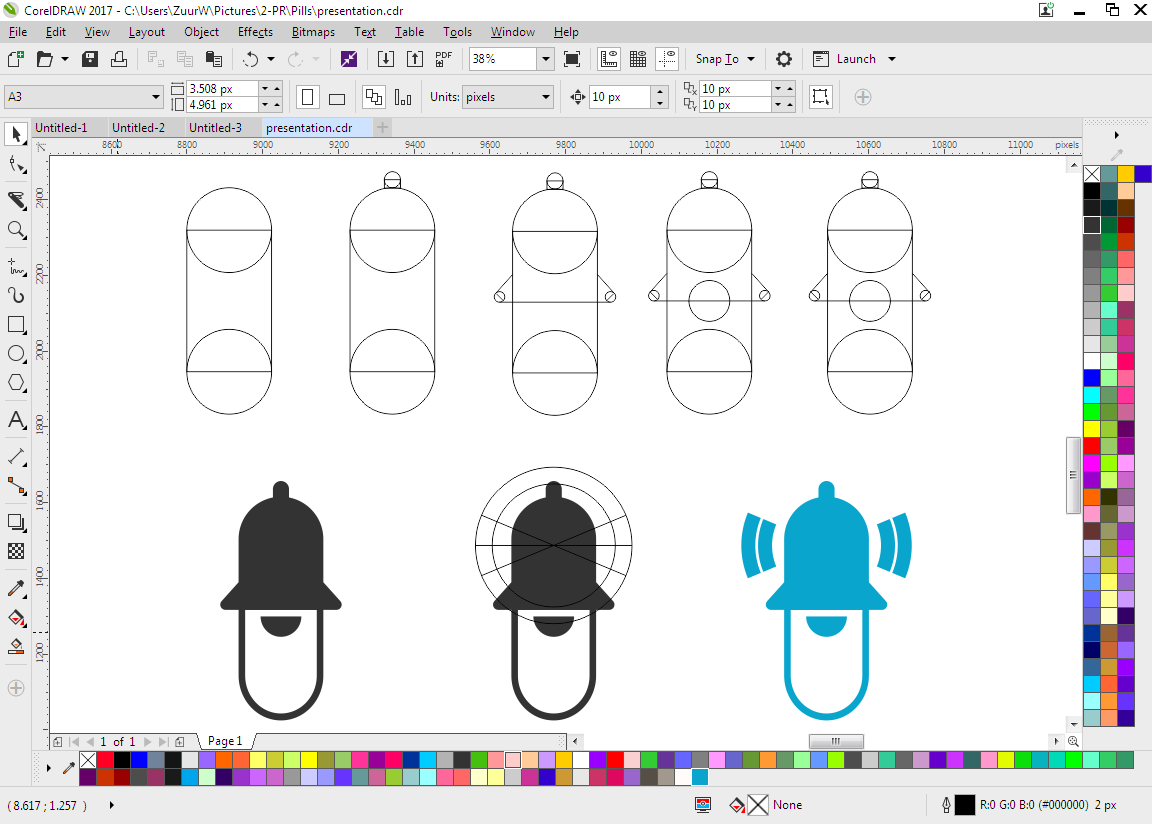Viewport: 1152px width, 824px height.
Task: Click the Publish to PDF icon
Action: (x=444, y=59)
